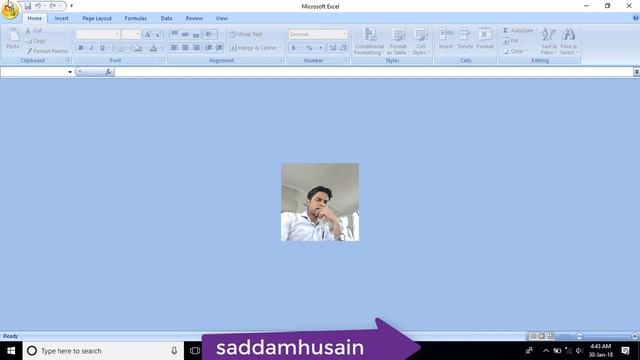640x360 pixels.
Task: Open Clipboard group dialog launcher
Action: click(x=68, y=60)
